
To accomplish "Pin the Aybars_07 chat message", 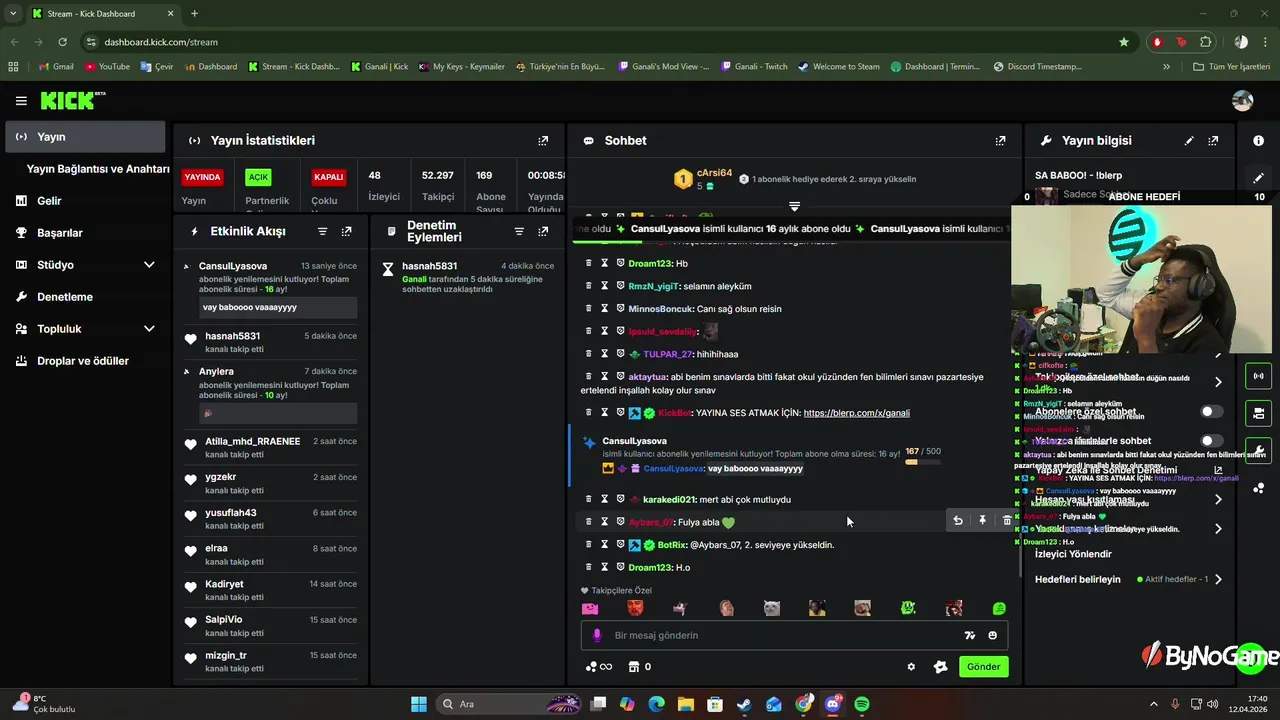I will [x=982, y=521].
